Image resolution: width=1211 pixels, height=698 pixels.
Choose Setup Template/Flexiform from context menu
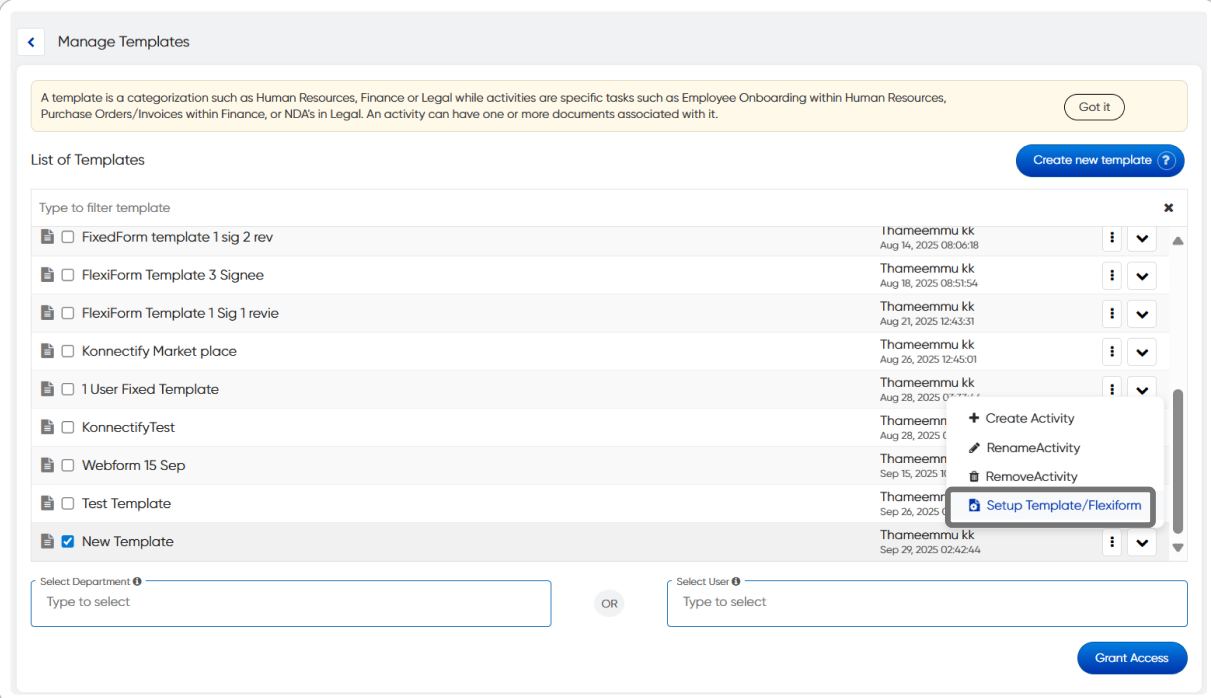coord(1062,506)
